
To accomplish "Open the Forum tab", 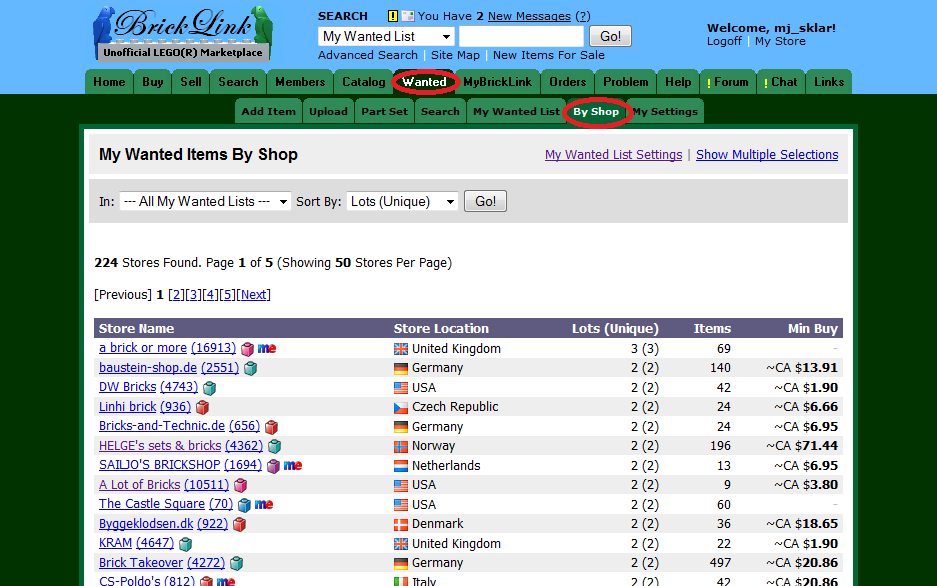I will [727, 82].
